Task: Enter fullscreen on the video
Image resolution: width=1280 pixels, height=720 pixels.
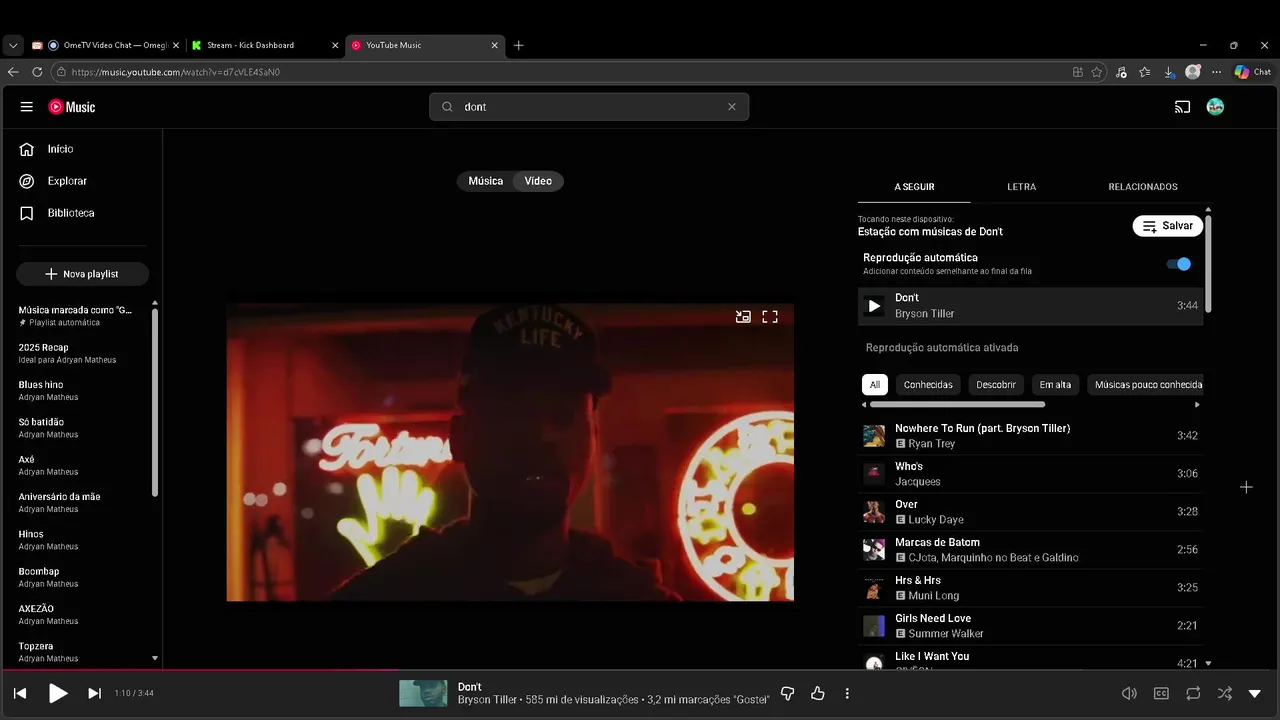Action: [x=770, y=317]
